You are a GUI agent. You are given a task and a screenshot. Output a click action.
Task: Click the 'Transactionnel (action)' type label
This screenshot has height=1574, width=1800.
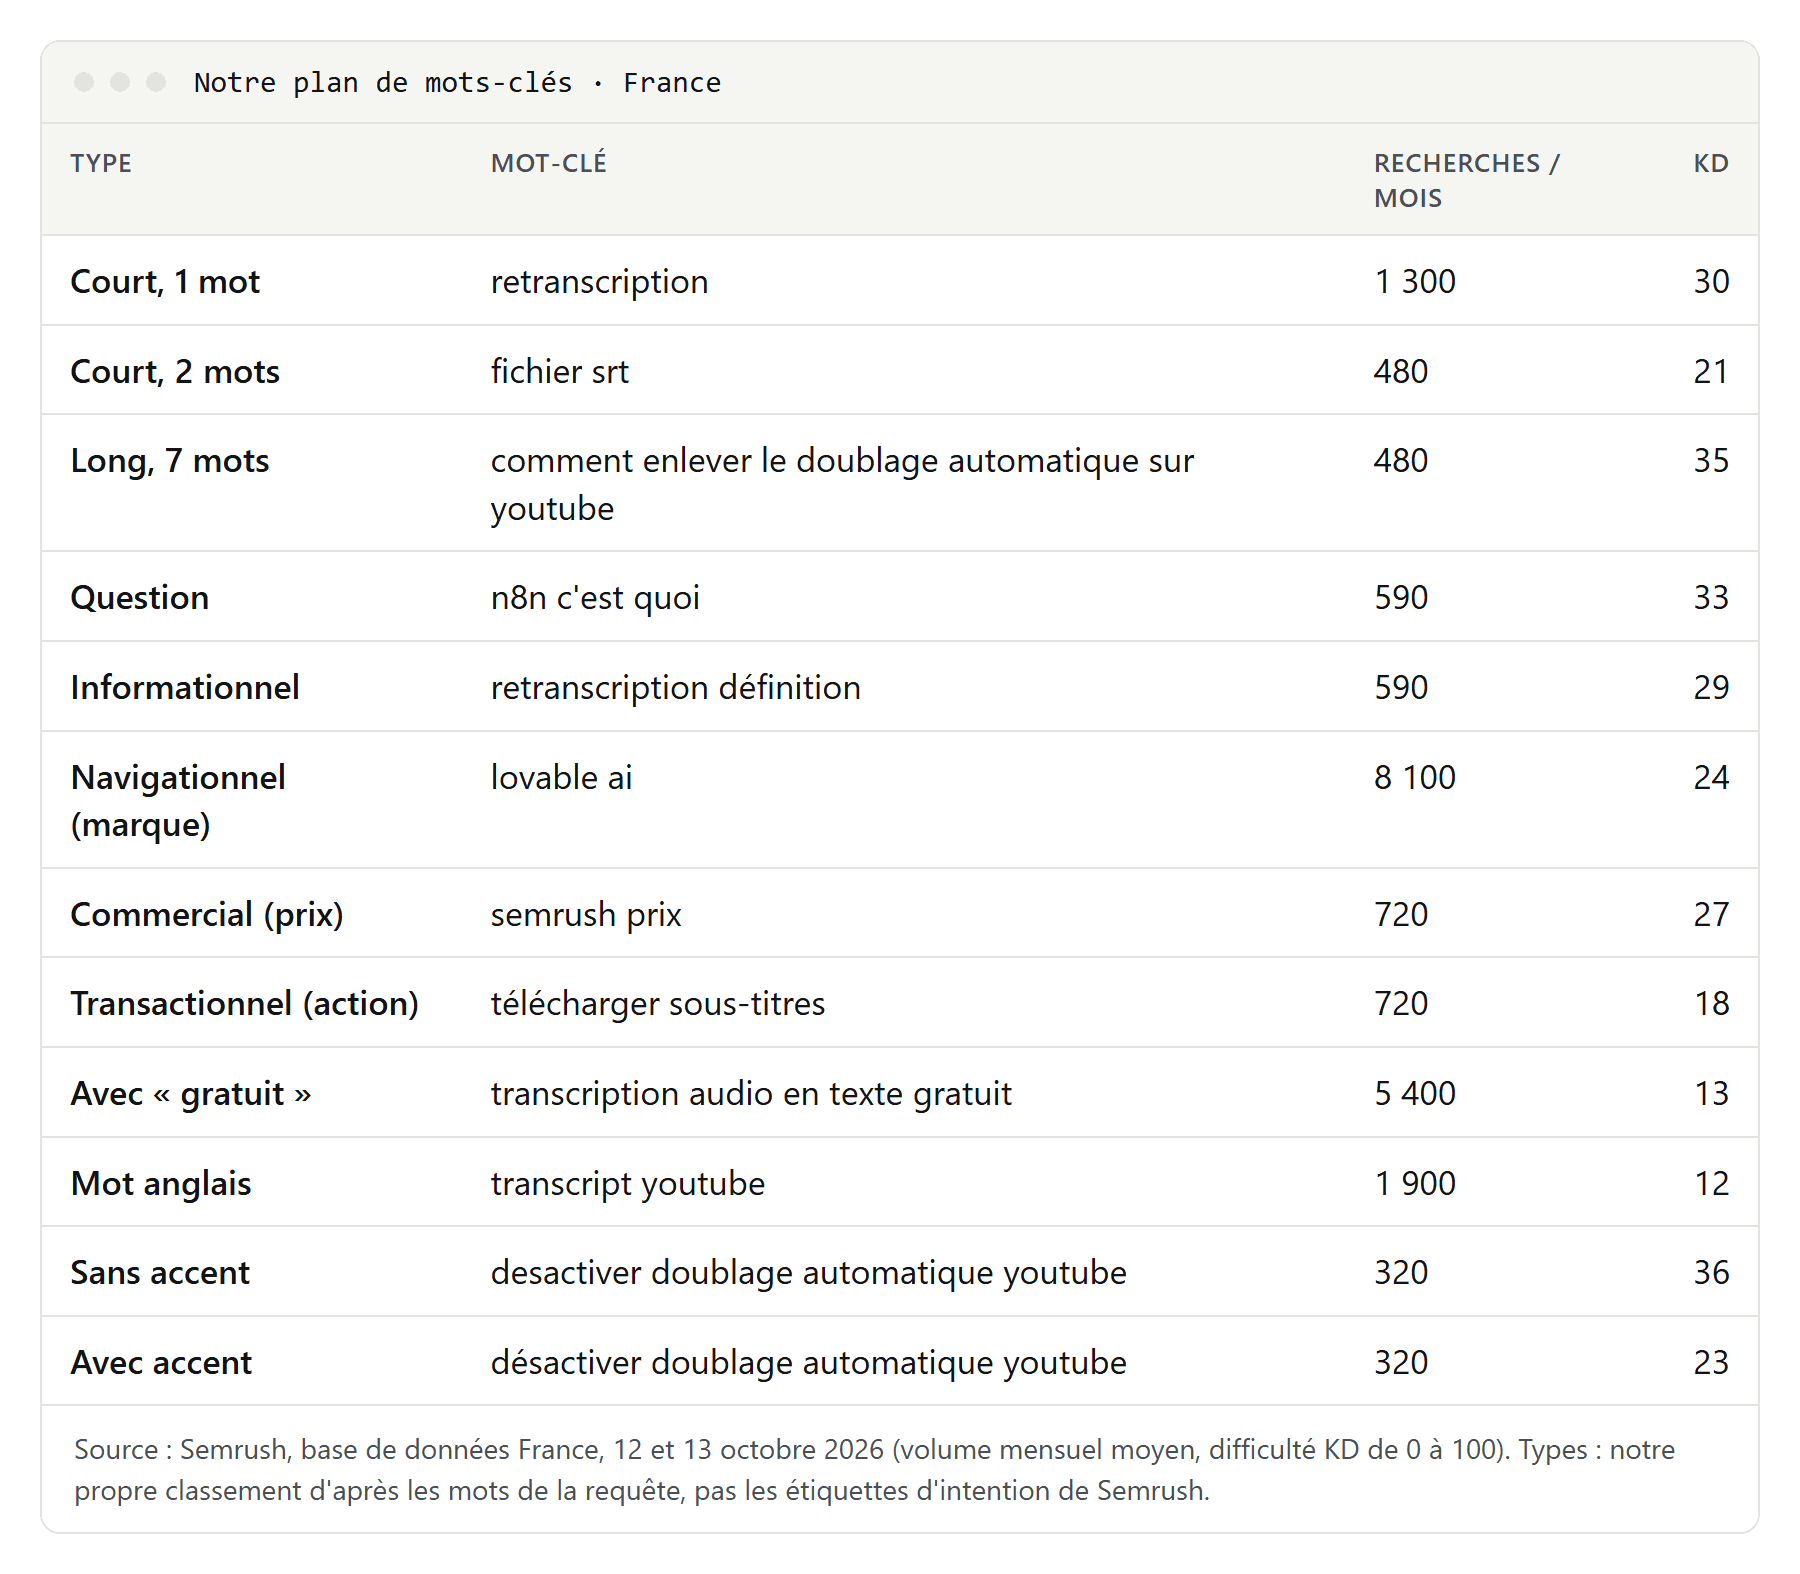tap(245, 1003)
